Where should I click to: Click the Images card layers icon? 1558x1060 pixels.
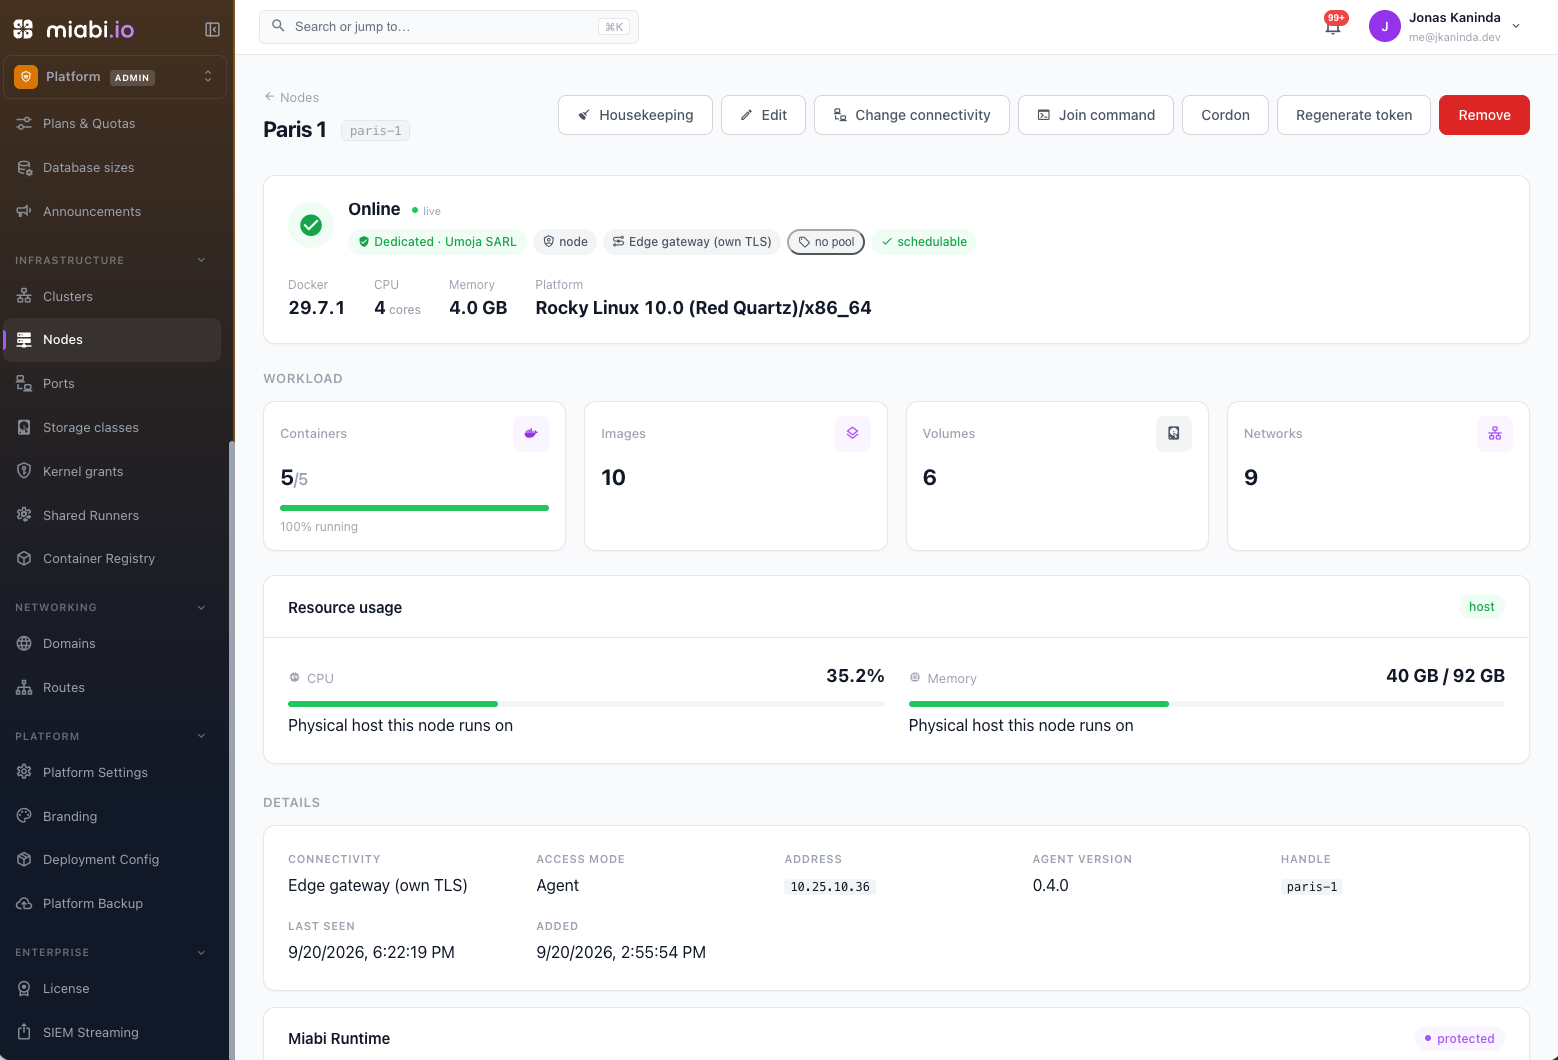point(852,433)
